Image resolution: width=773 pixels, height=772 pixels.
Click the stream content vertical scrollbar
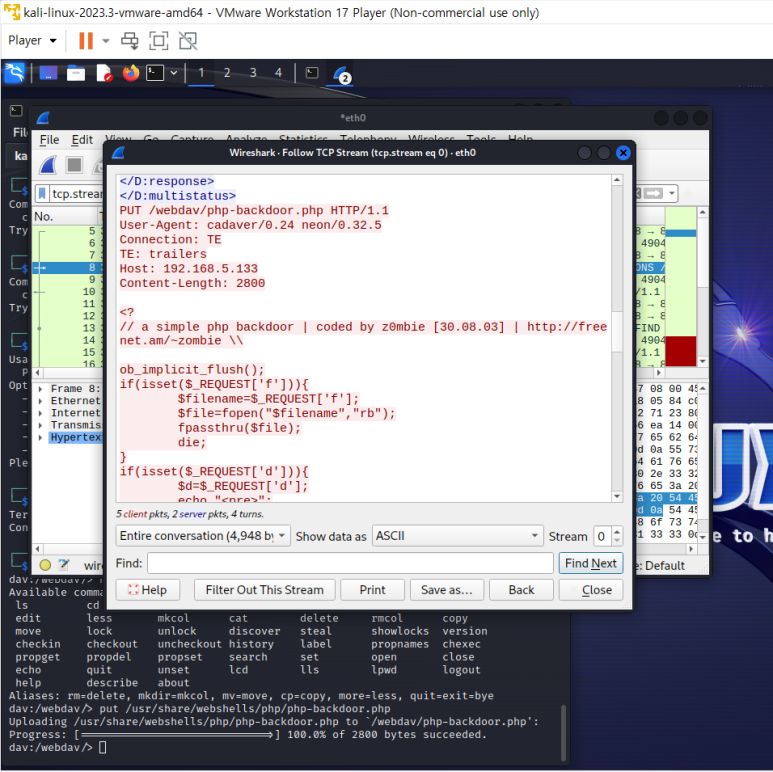point(617,331)
